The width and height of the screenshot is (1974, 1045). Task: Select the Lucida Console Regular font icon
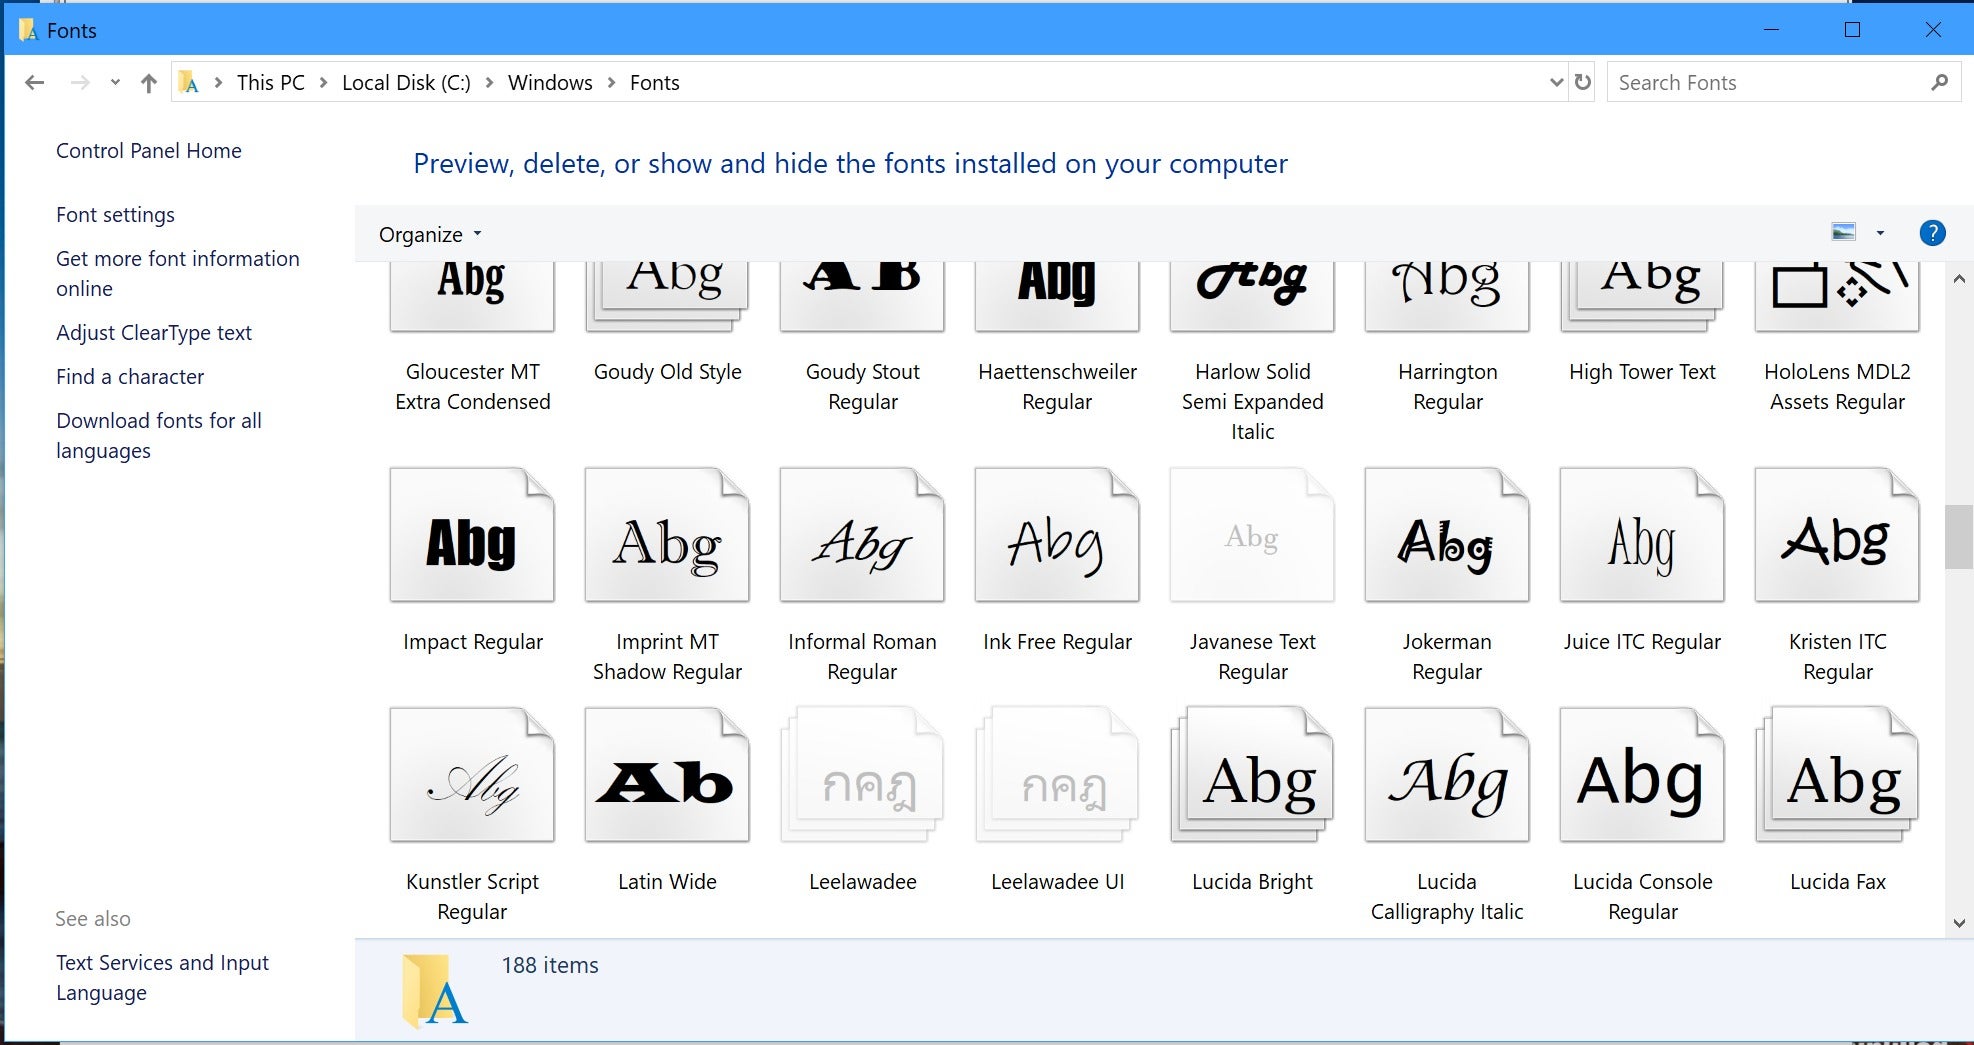click(1642, 775)
